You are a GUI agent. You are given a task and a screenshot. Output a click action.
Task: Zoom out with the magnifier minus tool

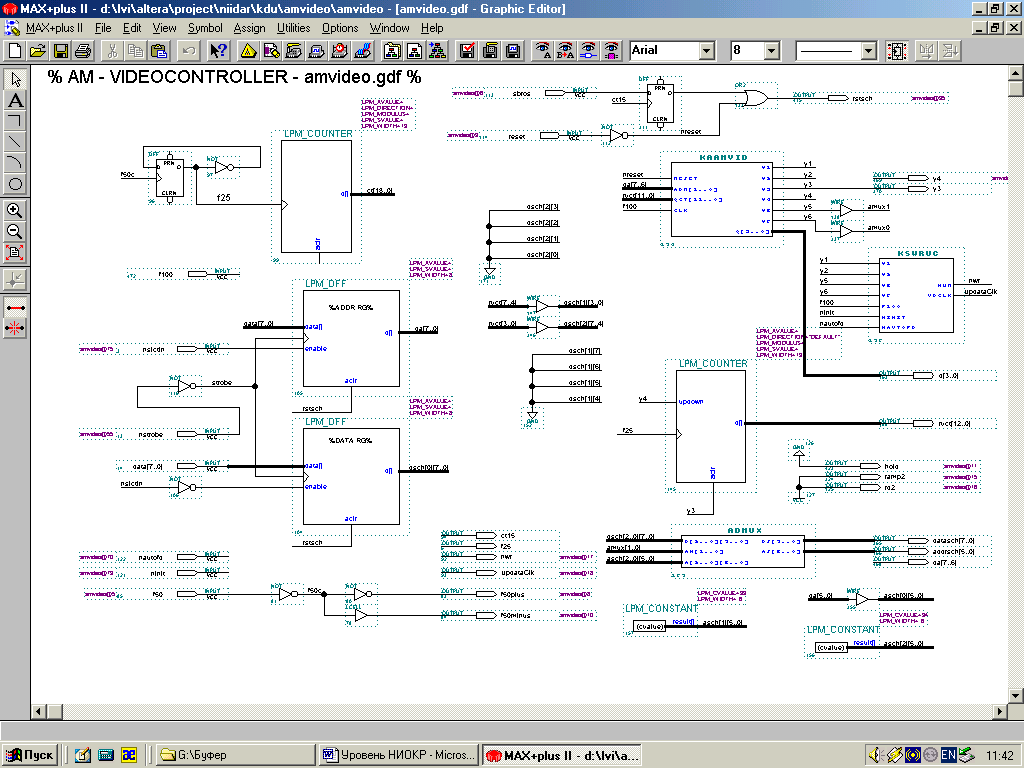click(15, 231)
